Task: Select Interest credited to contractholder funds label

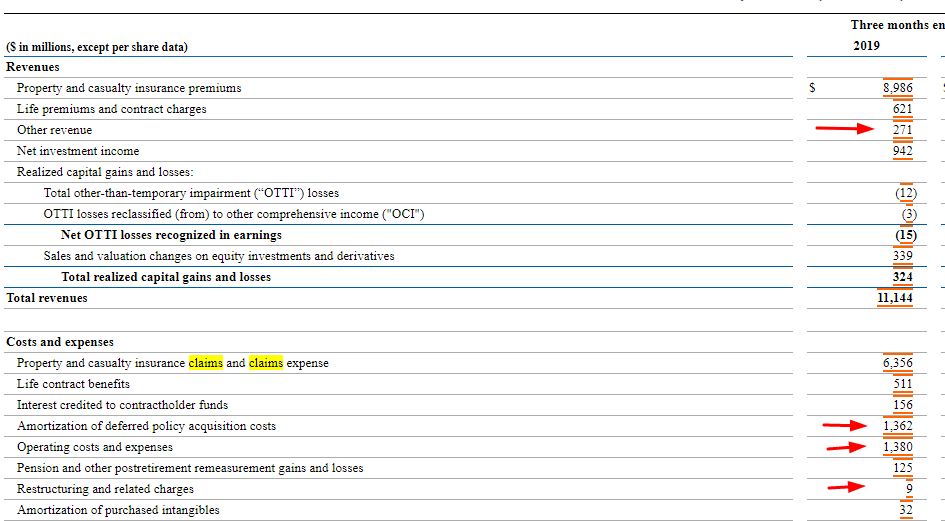Action: click(x=122, y=405)
